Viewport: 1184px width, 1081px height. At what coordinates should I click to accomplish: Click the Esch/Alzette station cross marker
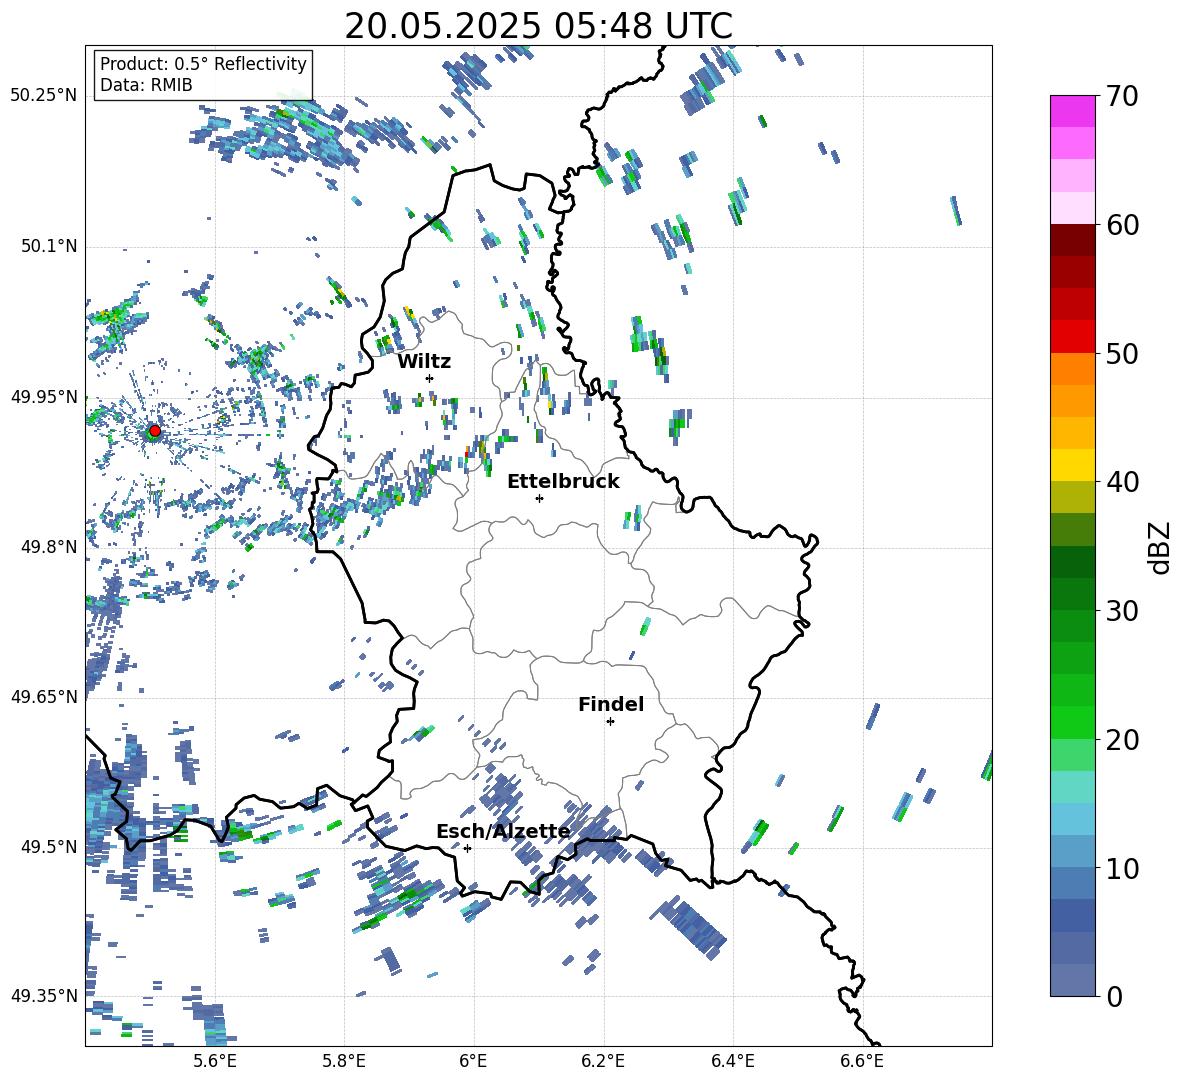point(467,848)
